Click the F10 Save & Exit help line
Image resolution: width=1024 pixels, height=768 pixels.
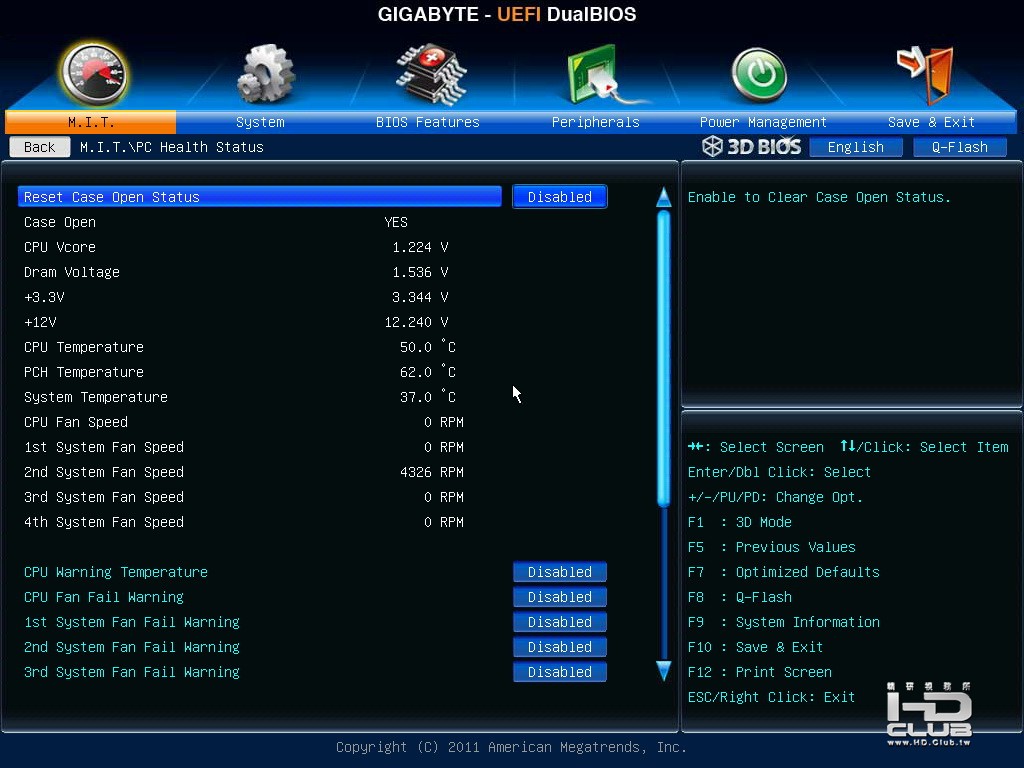click(x=755, y=647)
